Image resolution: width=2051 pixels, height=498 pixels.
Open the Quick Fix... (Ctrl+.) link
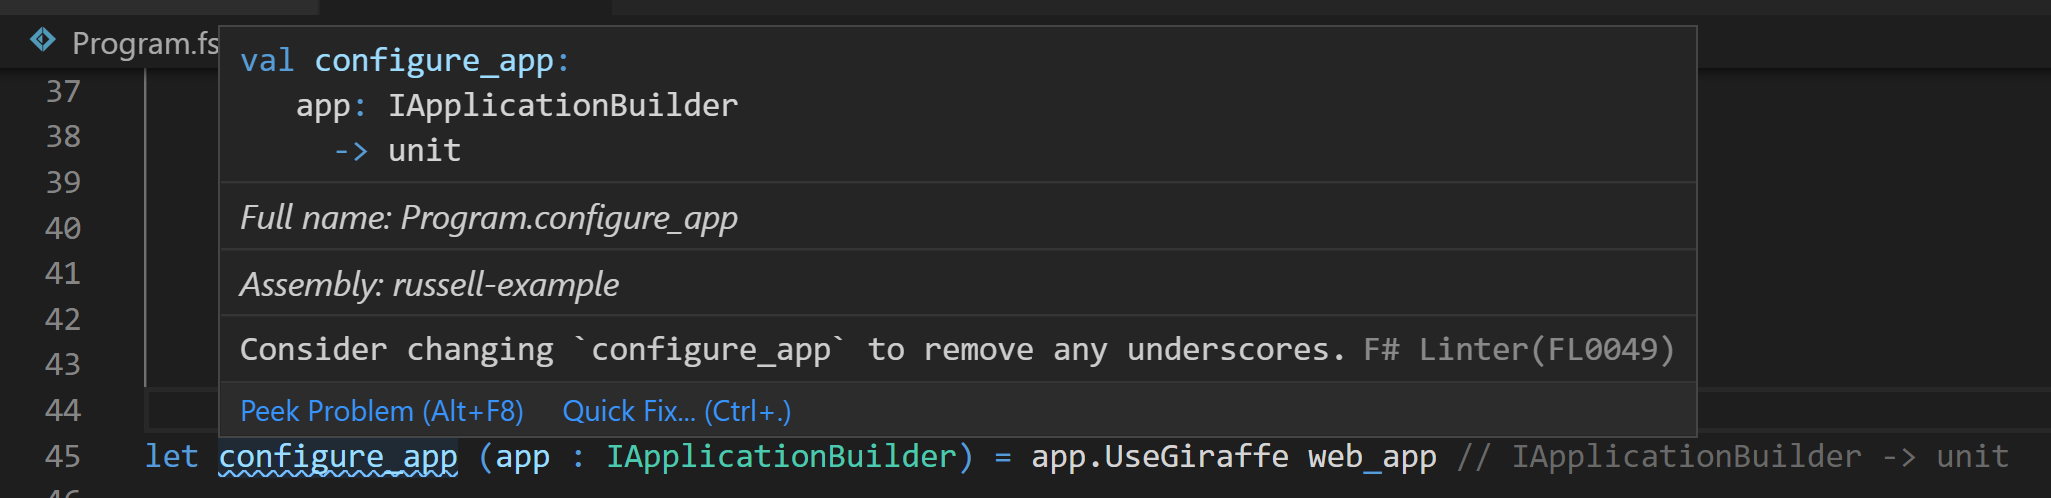677,411
